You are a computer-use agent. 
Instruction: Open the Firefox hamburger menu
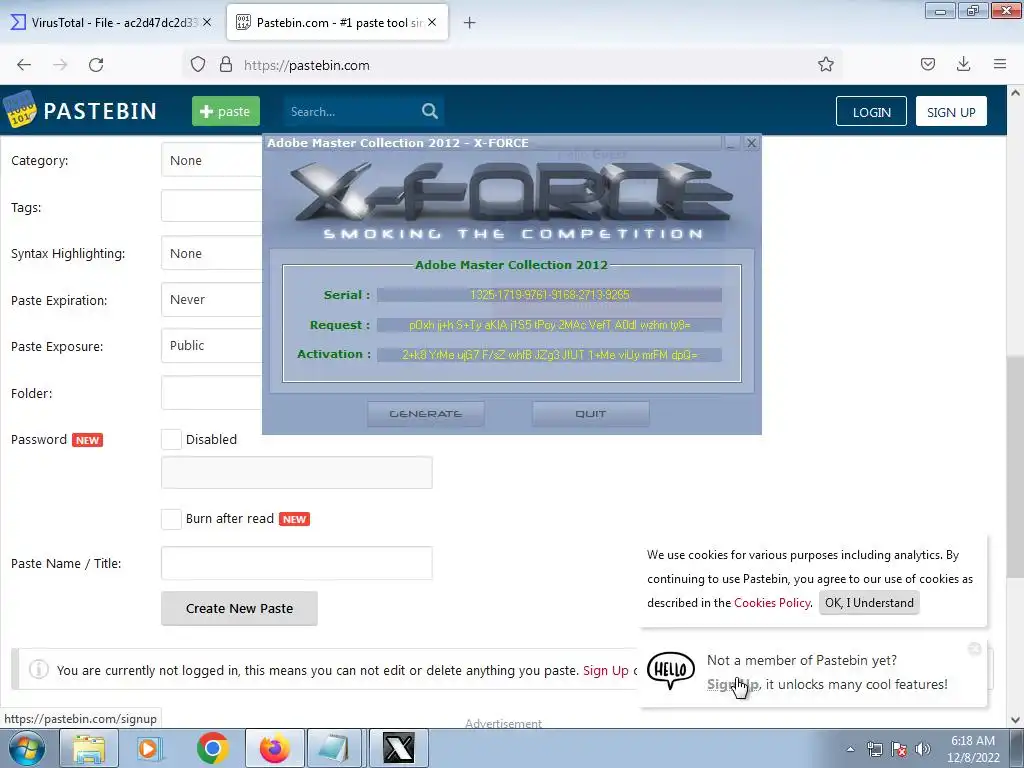coord(1000,64)
